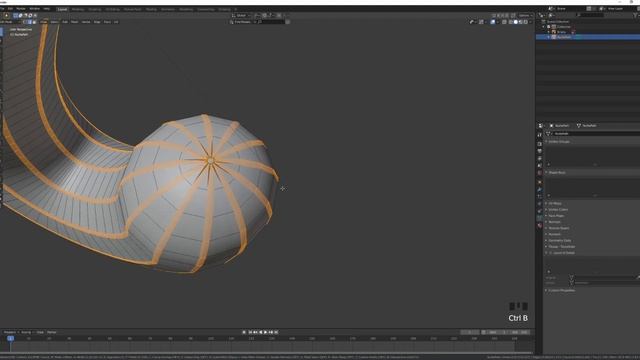Open the Output properties tab icon
640x360 pixels.
pyautogui.click(x=540, y=151)
